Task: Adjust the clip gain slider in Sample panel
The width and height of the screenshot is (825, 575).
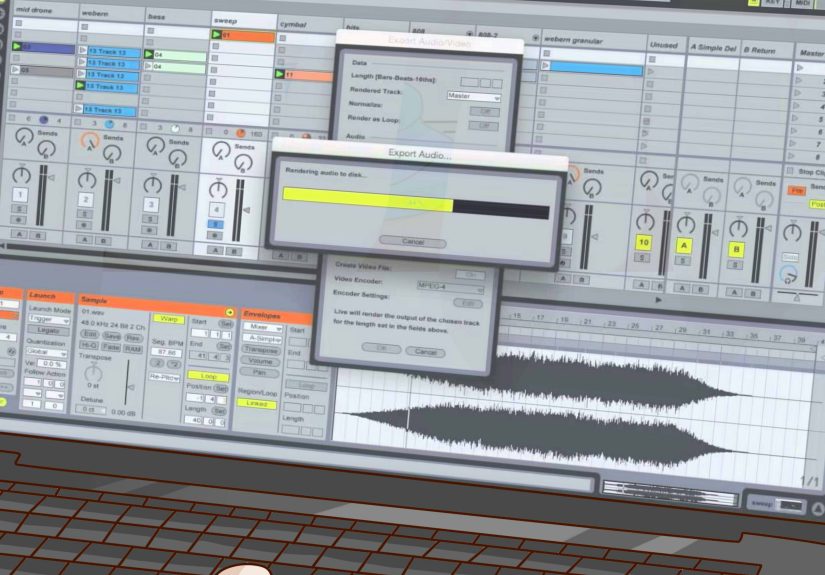Action: 128,384
